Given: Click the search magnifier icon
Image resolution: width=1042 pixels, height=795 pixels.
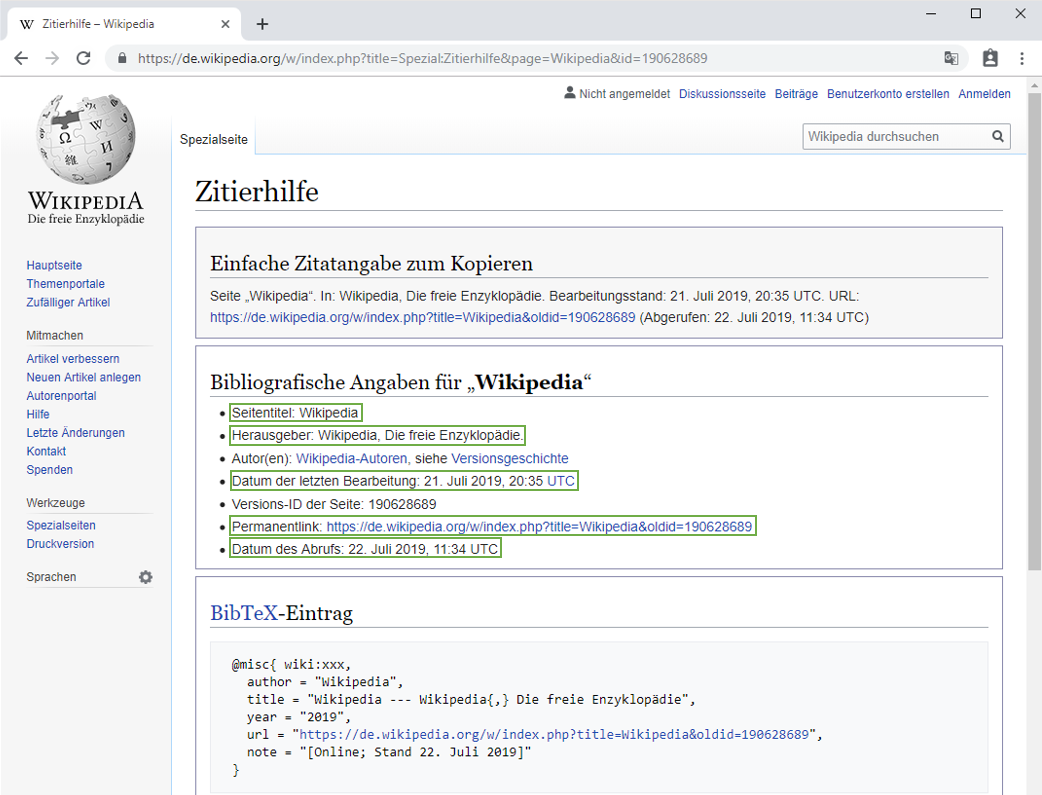Looking at the screenshot, I should click(997, 136).
